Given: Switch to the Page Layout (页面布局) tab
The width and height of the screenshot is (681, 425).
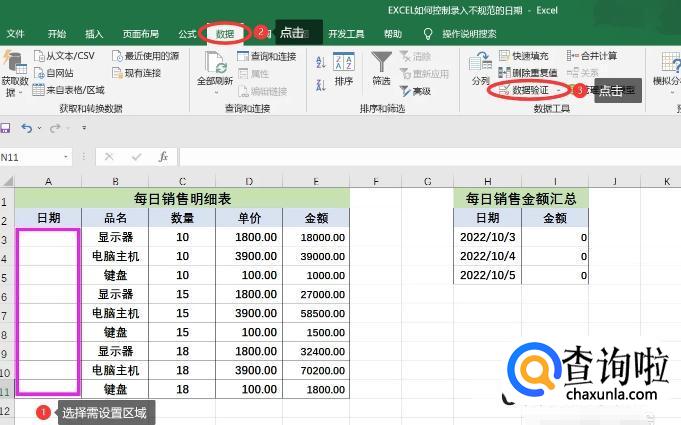Looking at the screenshot, I should click(x=140, y=34).
